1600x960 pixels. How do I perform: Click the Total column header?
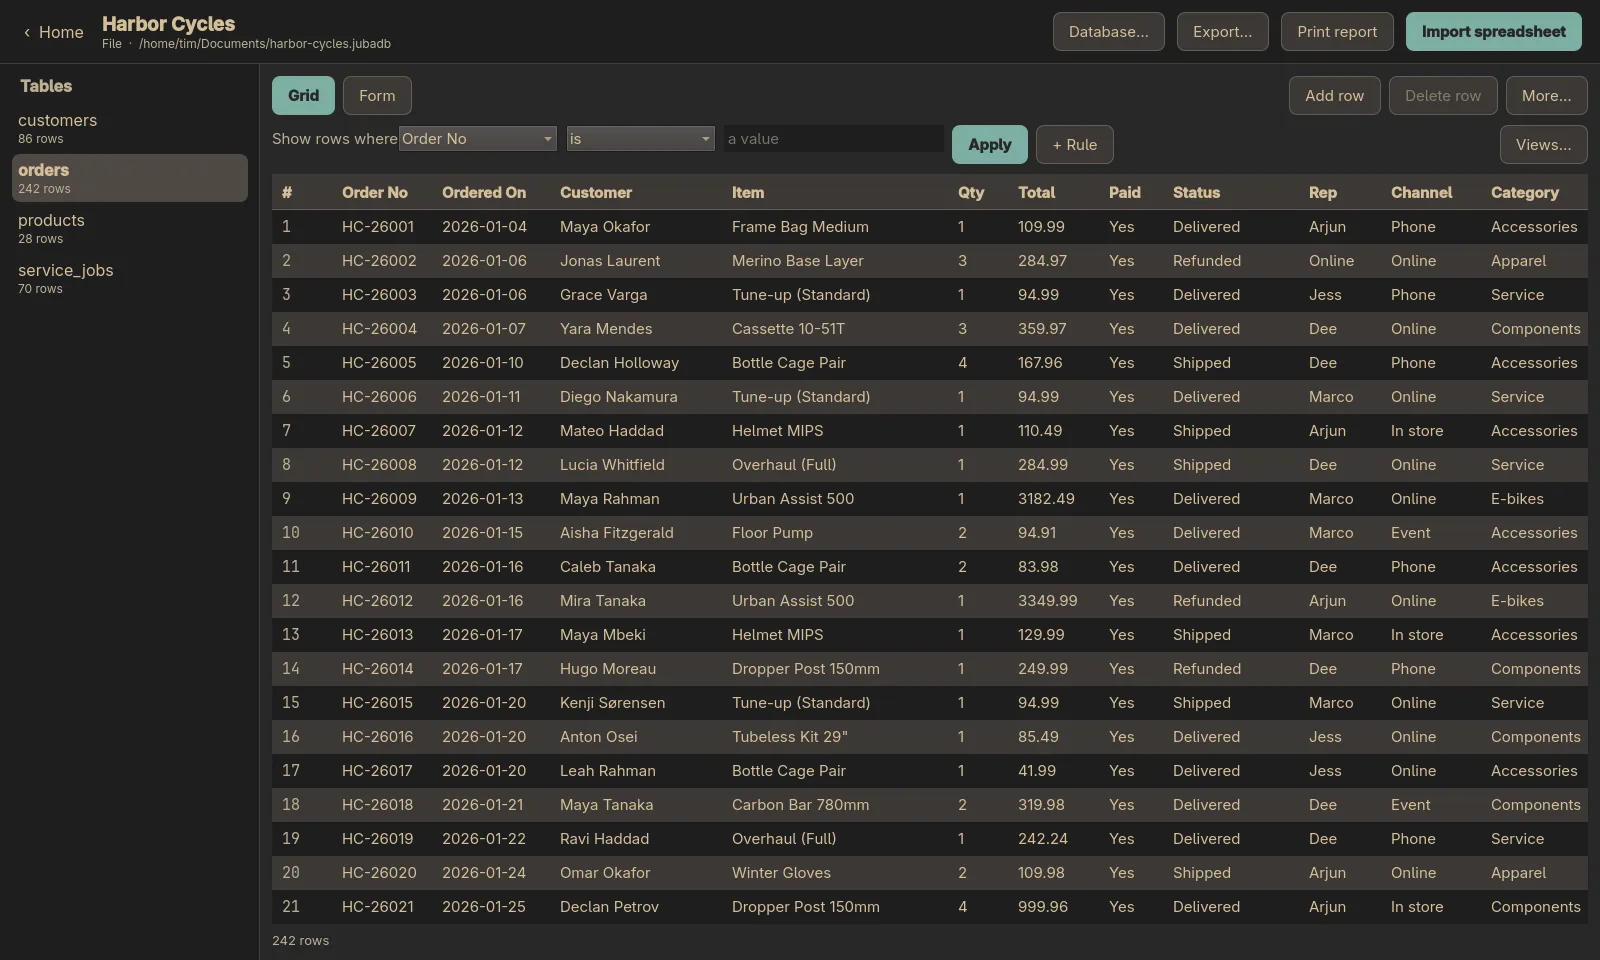1036,193
